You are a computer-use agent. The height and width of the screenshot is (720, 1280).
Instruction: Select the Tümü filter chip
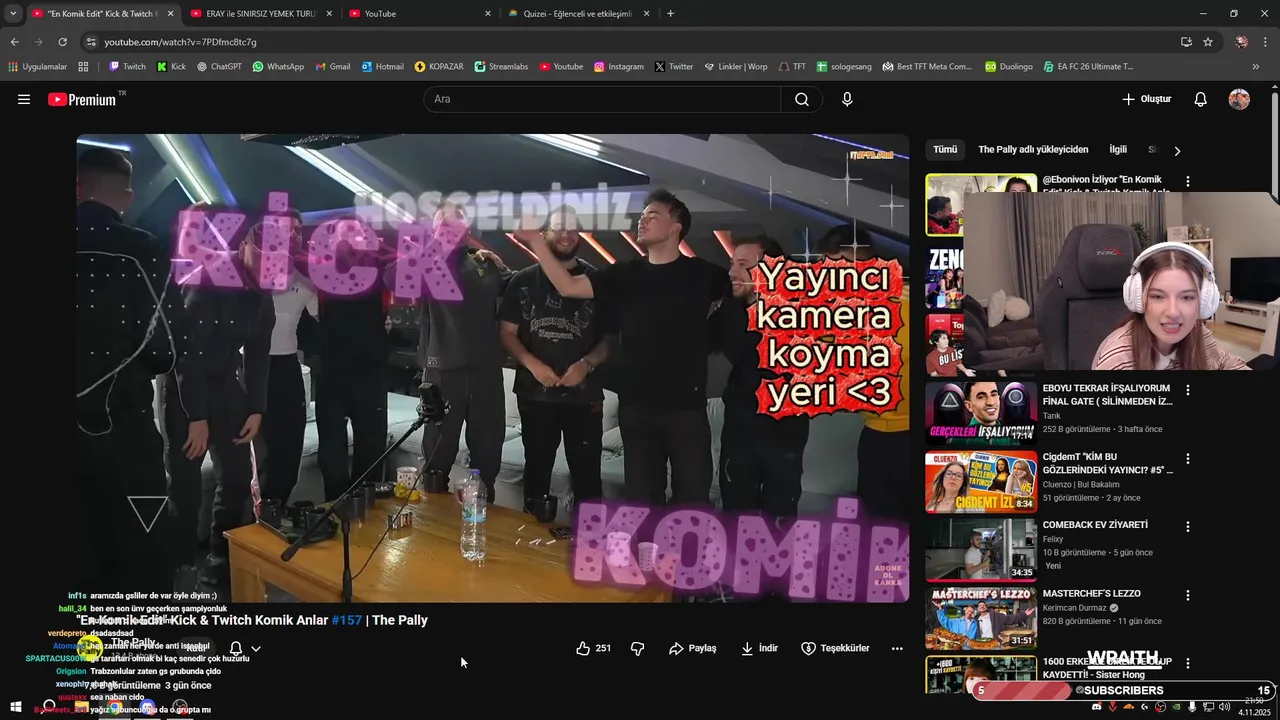click(x=945, y=150)
